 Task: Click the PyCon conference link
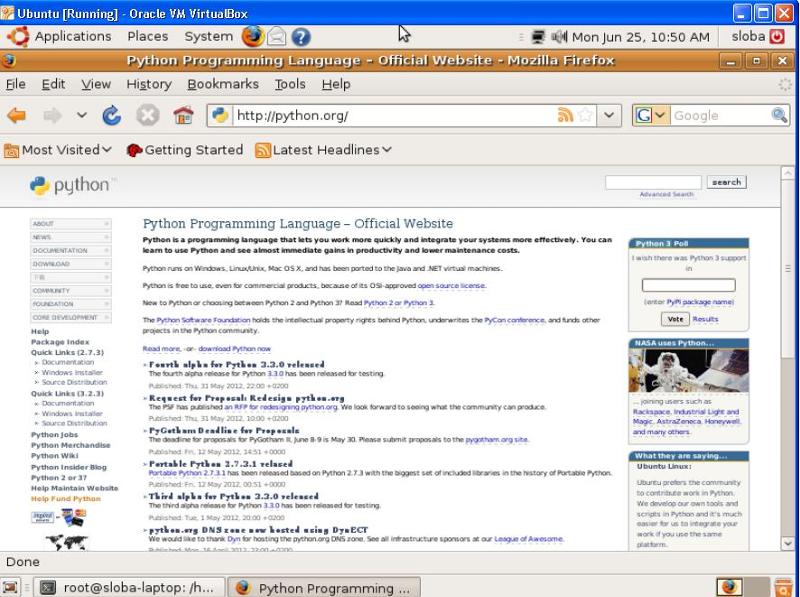[514, 320]
